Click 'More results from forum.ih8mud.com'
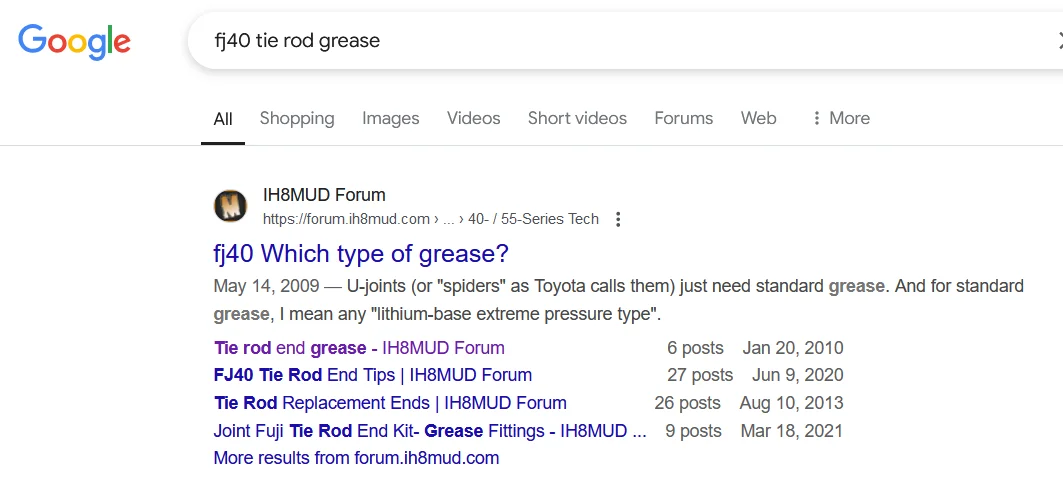1063x493 pixels. tap(356, 458)
